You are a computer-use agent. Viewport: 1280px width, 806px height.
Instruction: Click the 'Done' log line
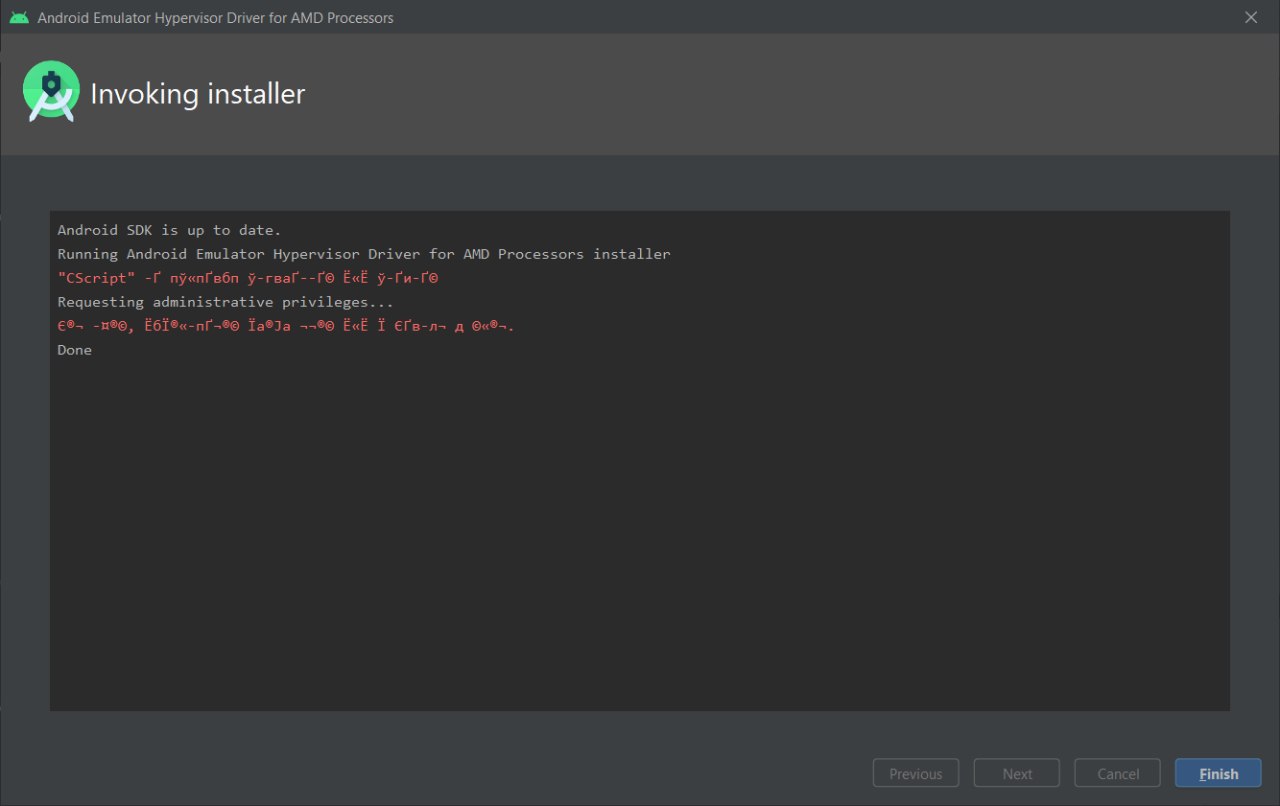coord(74,350)
